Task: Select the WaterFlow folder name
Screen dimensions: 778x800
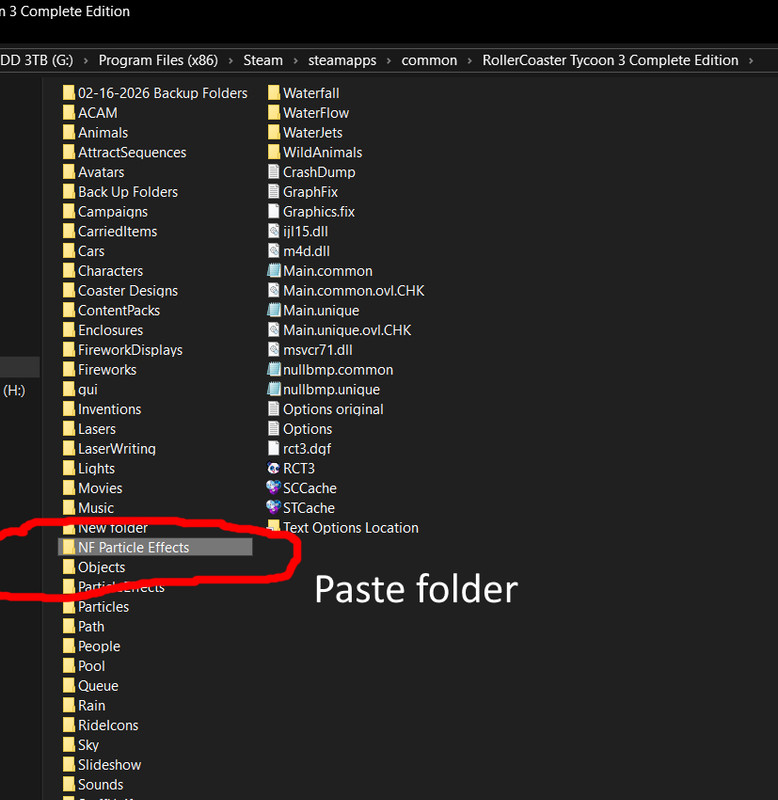Action: (x=316, y=112)
